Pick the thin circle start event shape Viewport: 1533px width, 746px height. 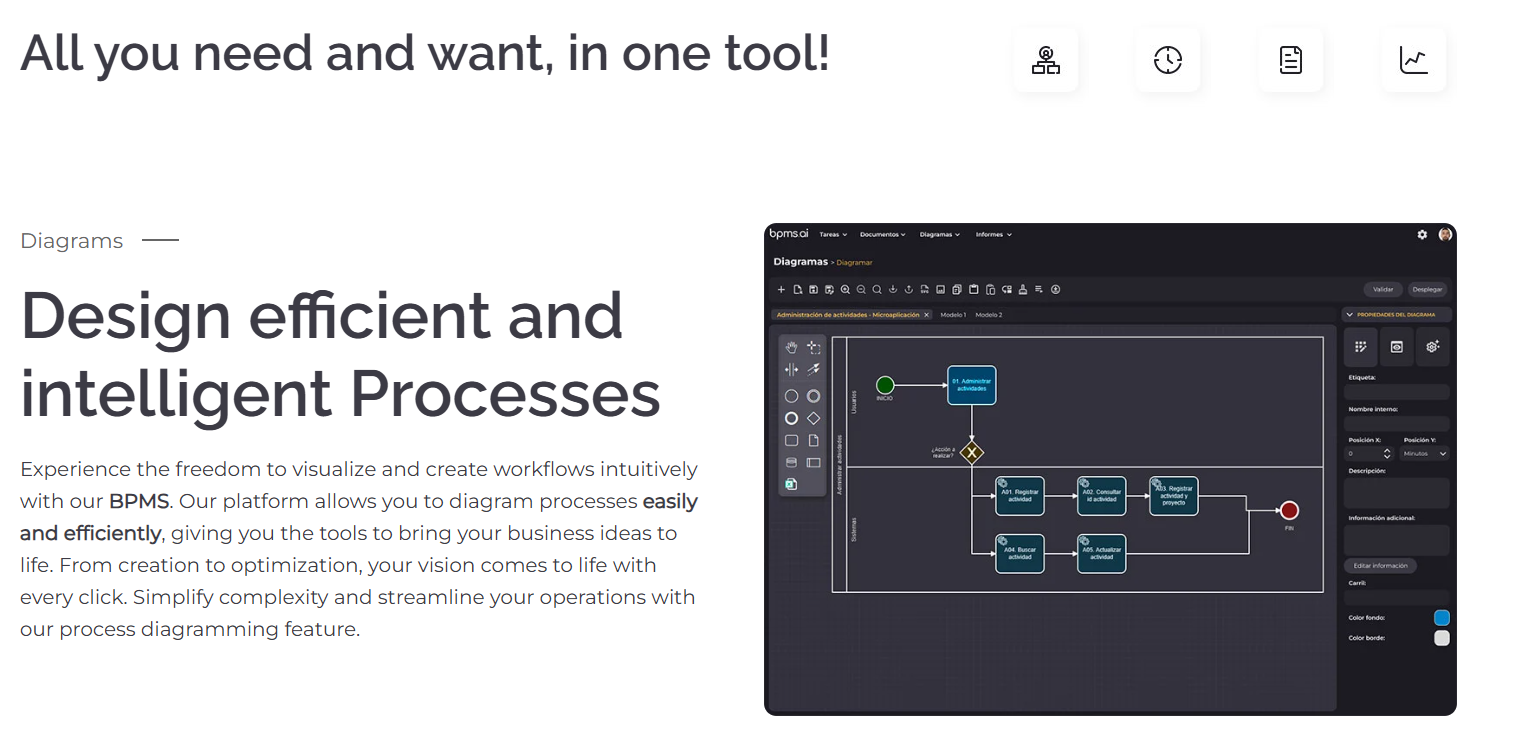click(792, 396)
